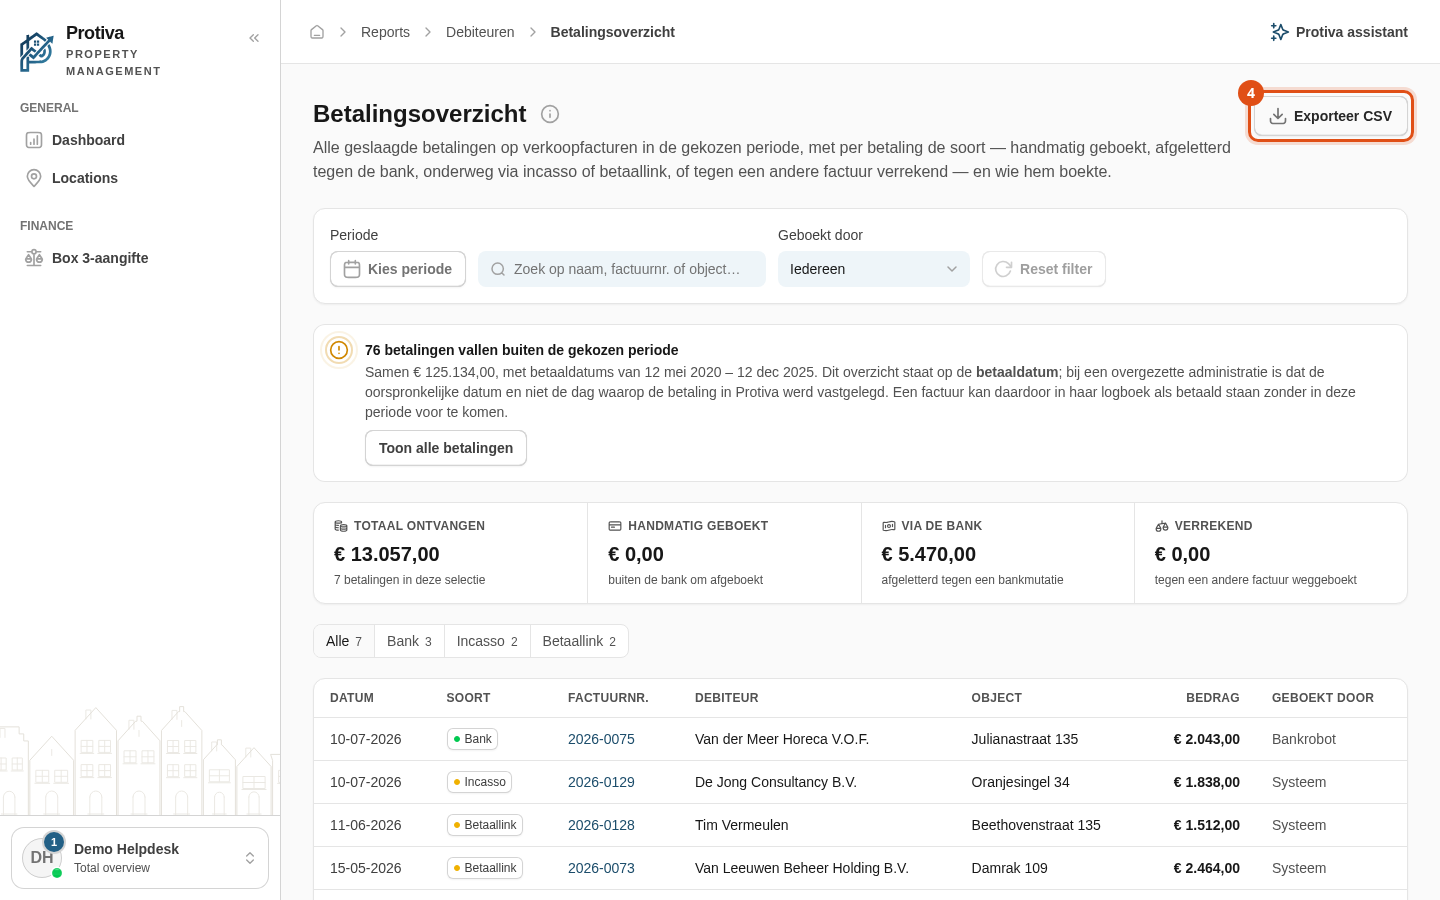Click the Locations pin icon
The width and height of the screenshot is (1440, 900).
click(34, 178)
